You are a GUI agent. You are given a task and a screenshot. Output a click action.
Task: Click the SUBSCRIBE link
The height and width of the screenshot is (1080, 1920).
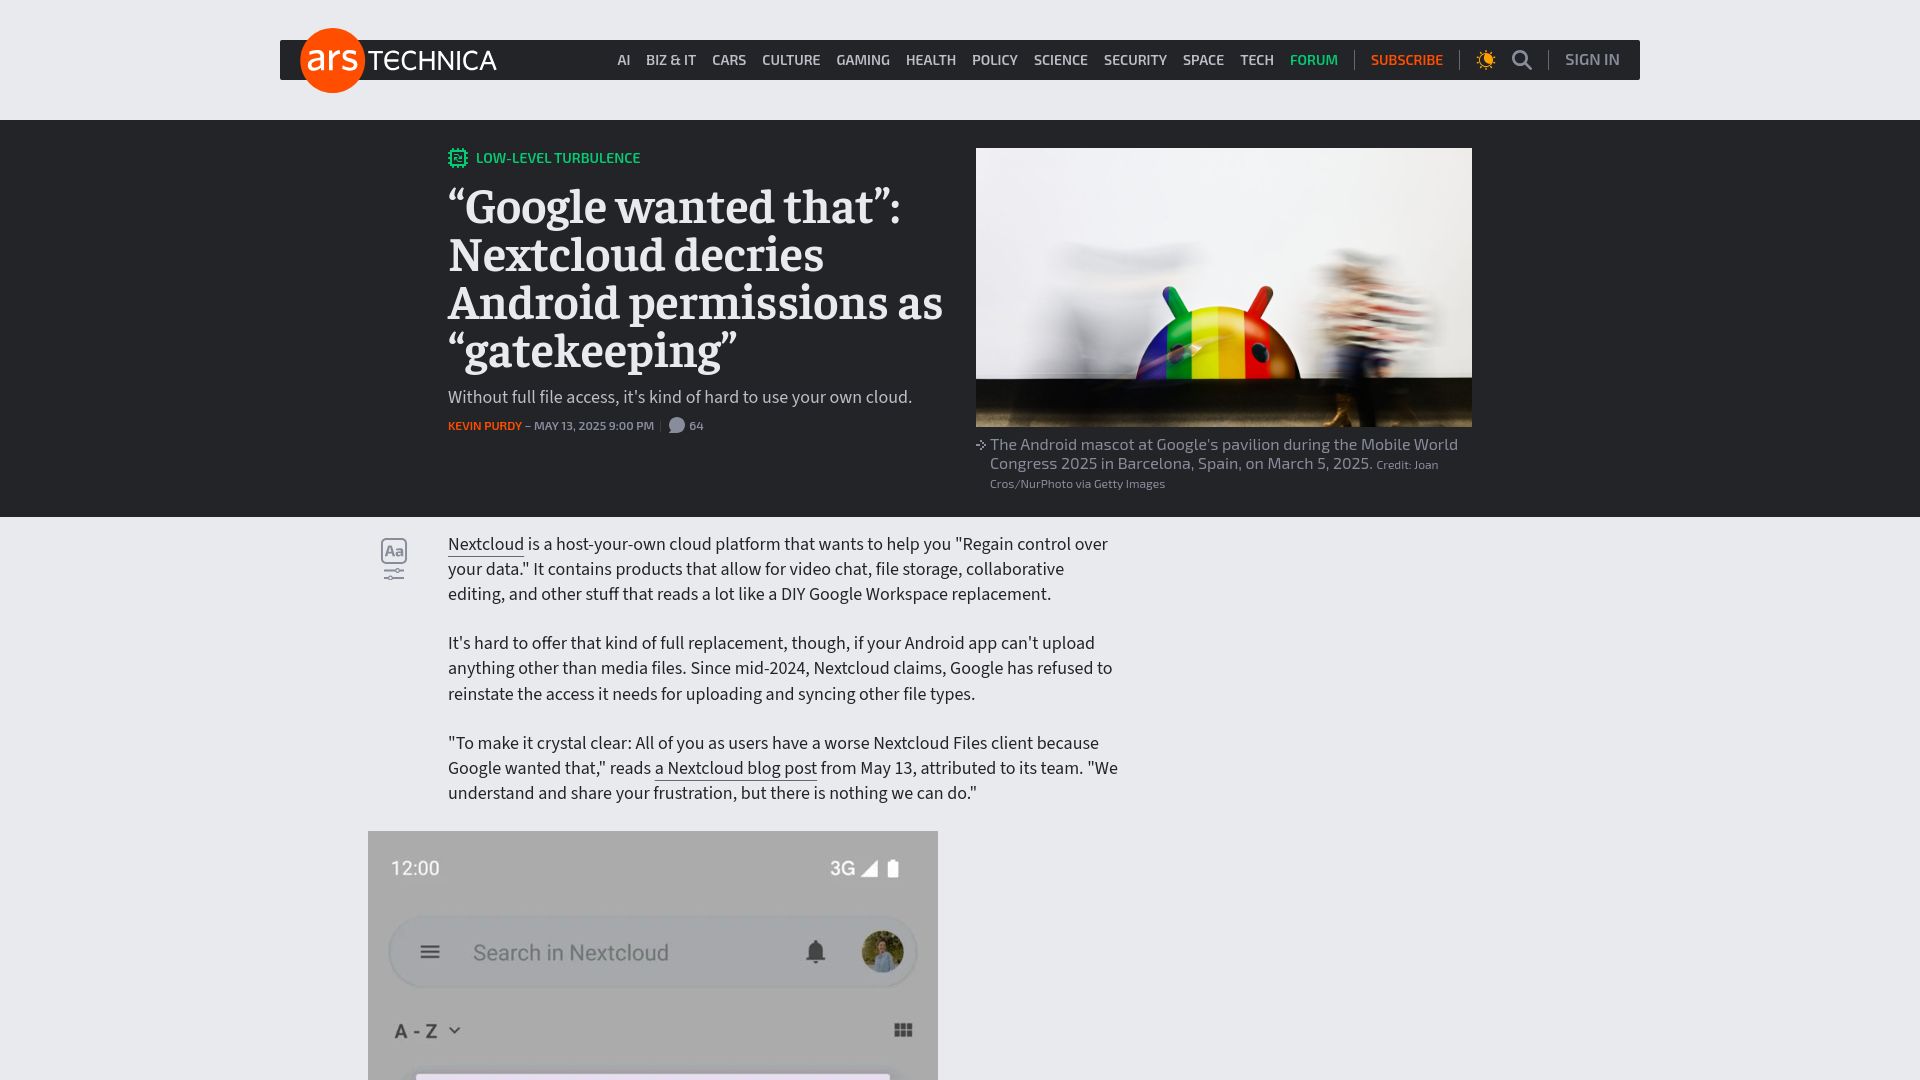pyautogui.click(x=1407, y=60)
